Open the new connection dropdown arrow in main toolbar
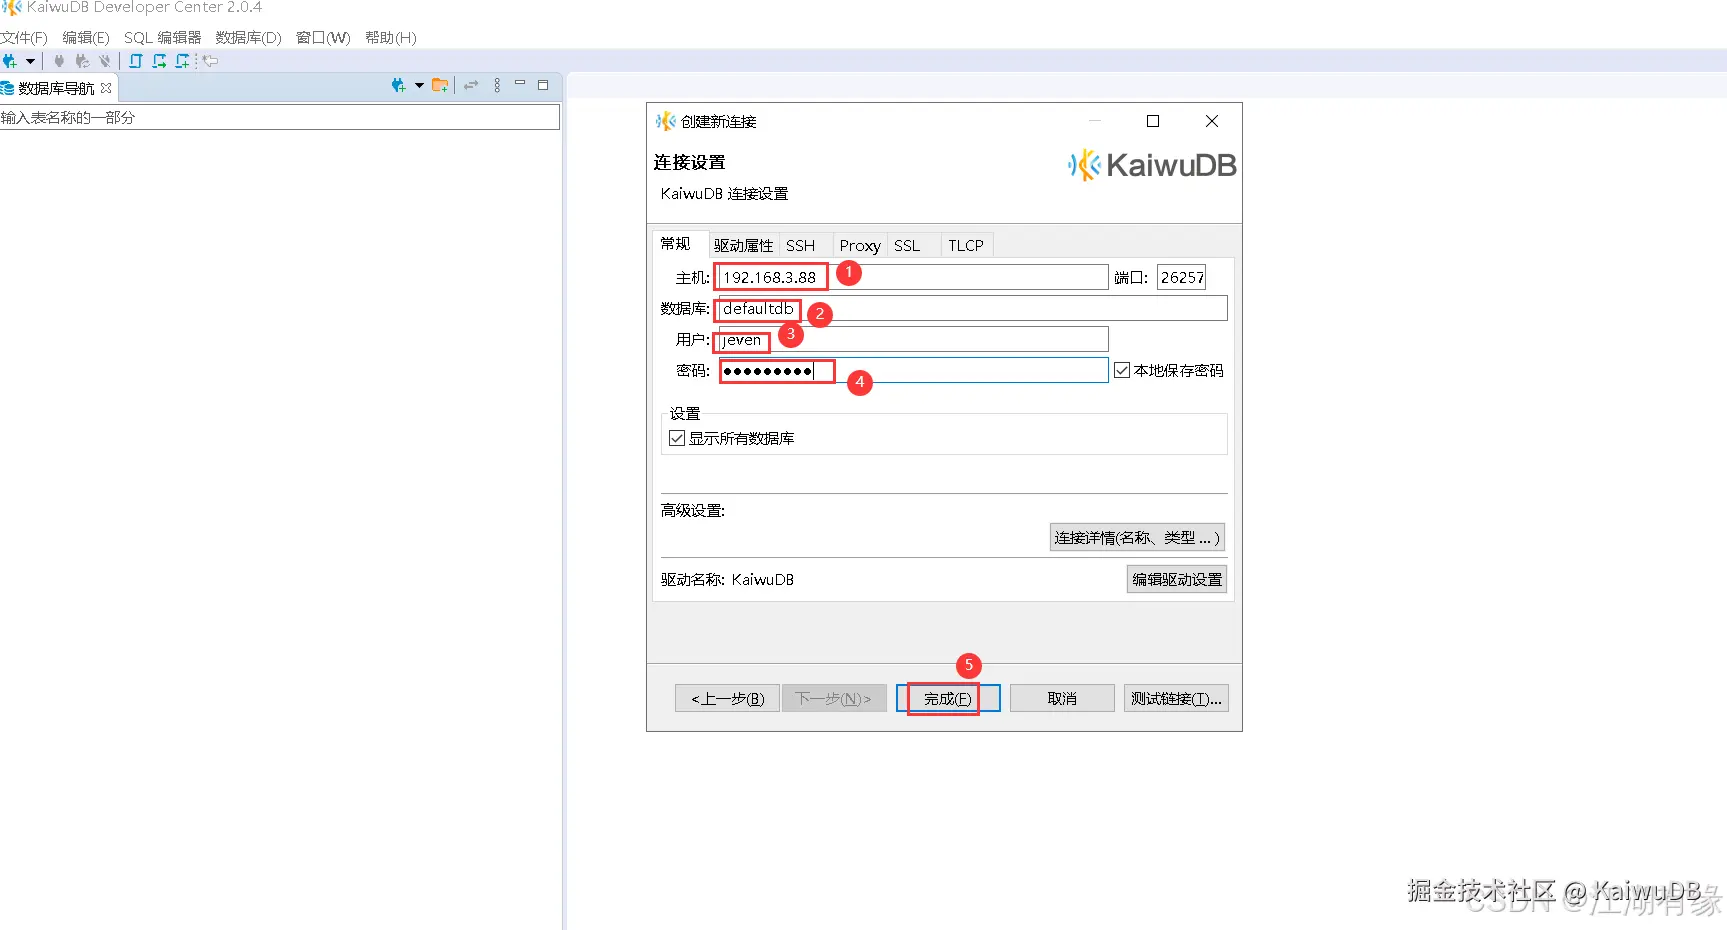 (x=30, y=61)
